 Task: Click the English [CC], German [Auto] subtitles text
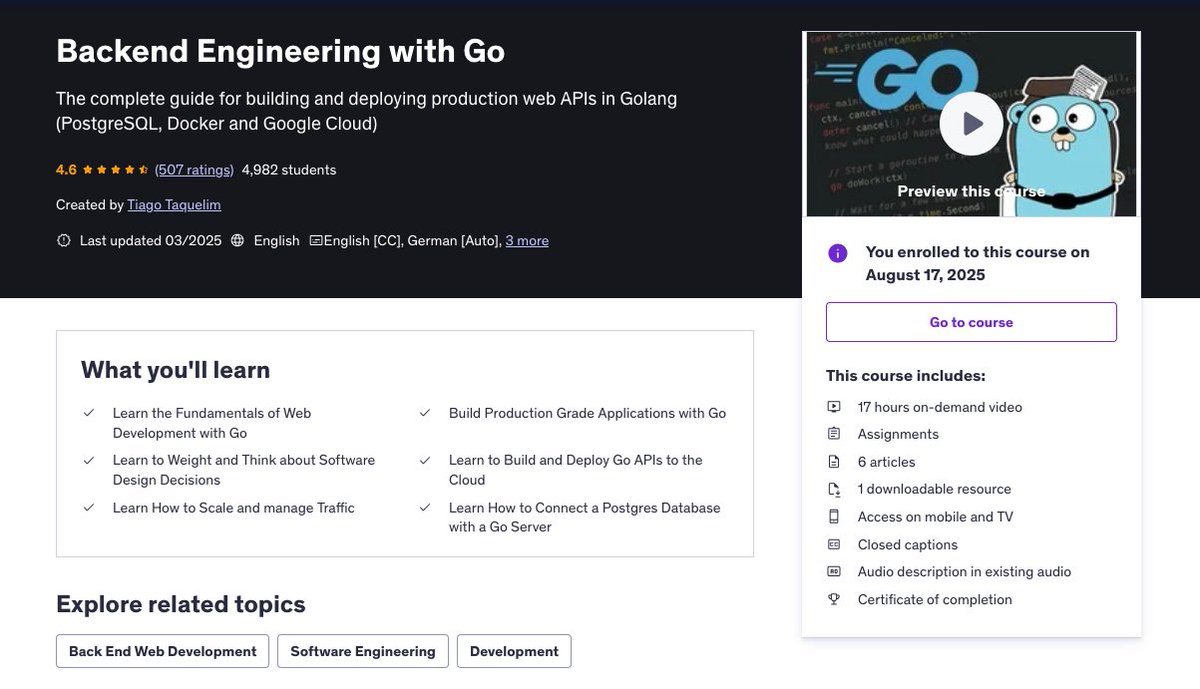point(412,241)
